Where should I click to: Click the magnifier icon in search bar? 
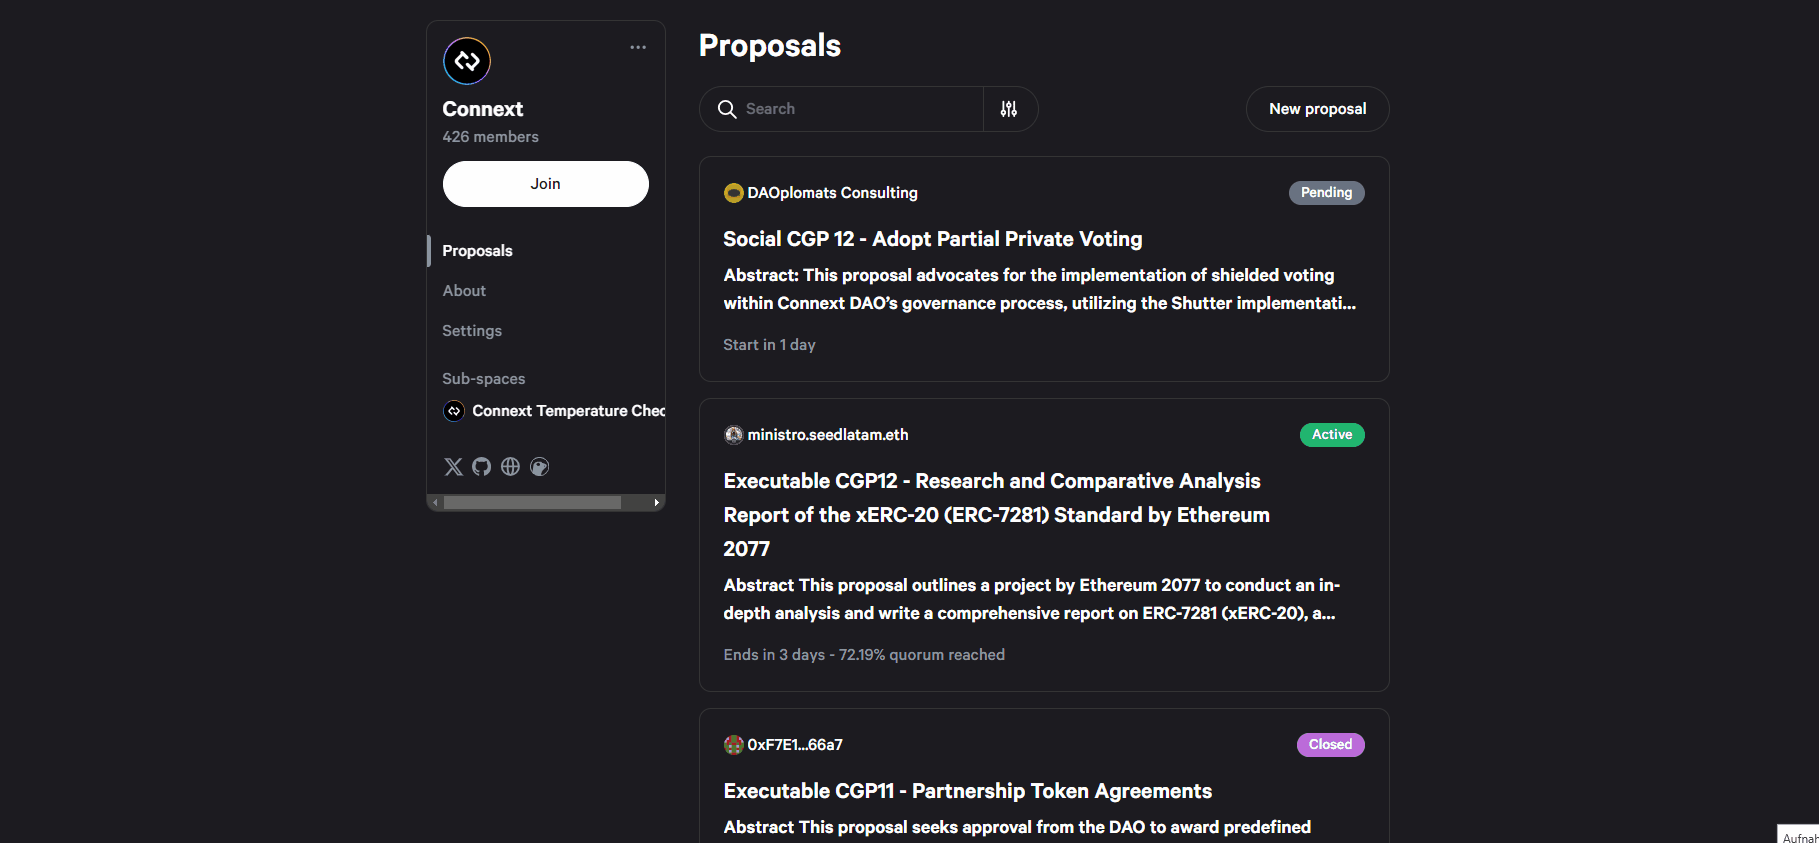pos(727,109)
